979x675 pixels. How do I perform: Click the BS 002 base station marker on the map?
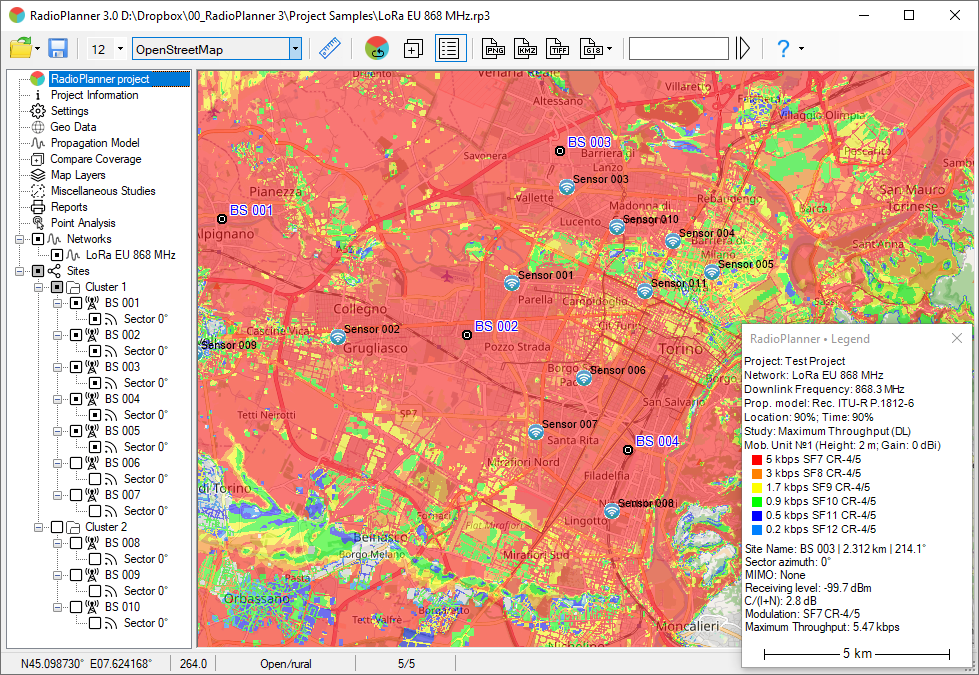coord(466,335)
